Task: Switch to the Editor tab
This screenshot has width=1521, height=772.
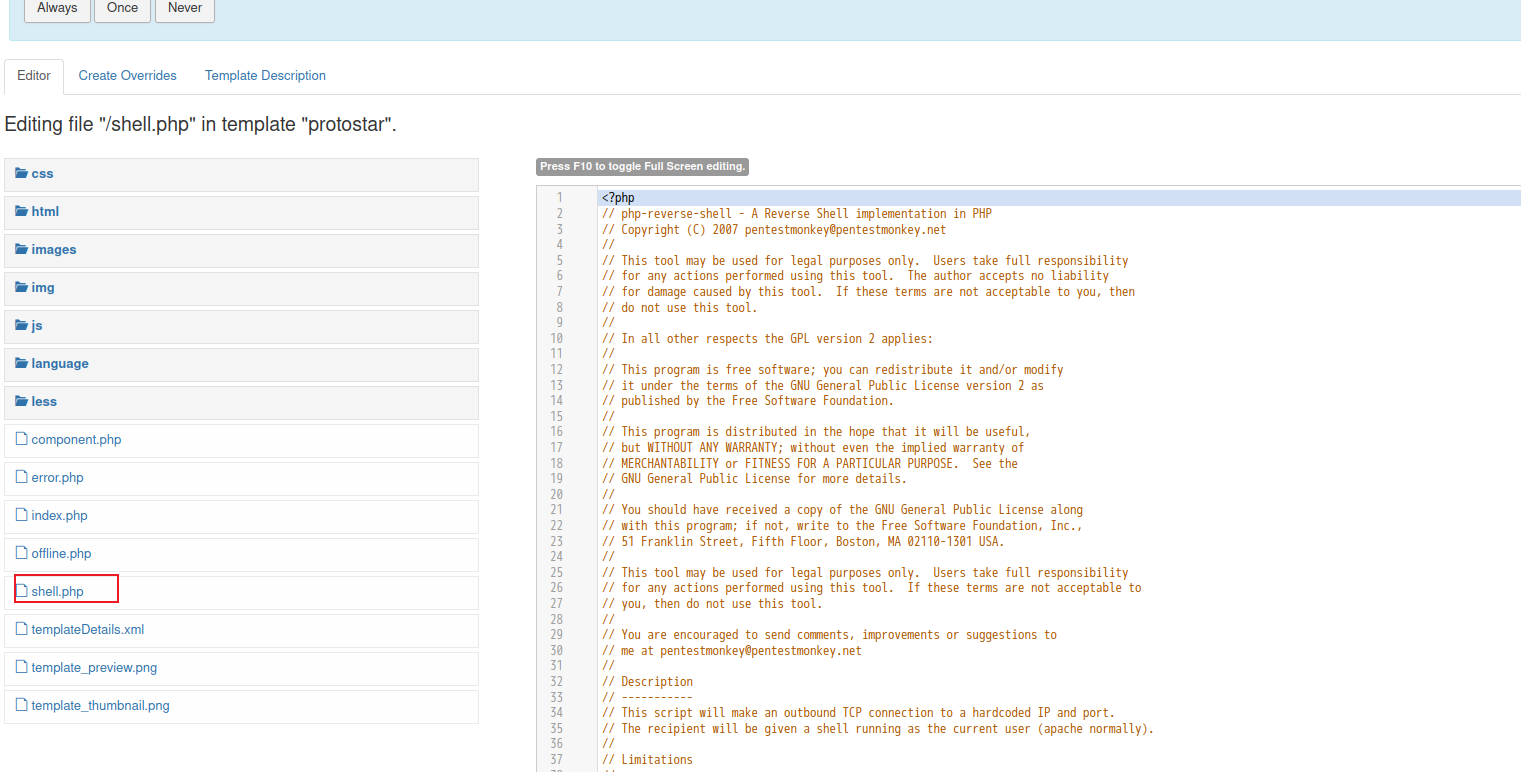Action: (34, 76)
